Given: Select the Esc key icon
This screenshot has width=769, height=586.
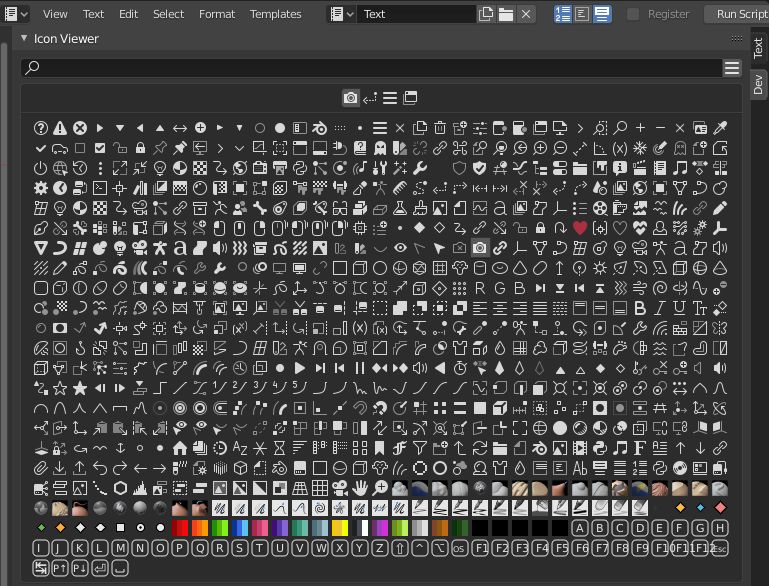Looking at the screenshot, I should [x=720, y=548].
